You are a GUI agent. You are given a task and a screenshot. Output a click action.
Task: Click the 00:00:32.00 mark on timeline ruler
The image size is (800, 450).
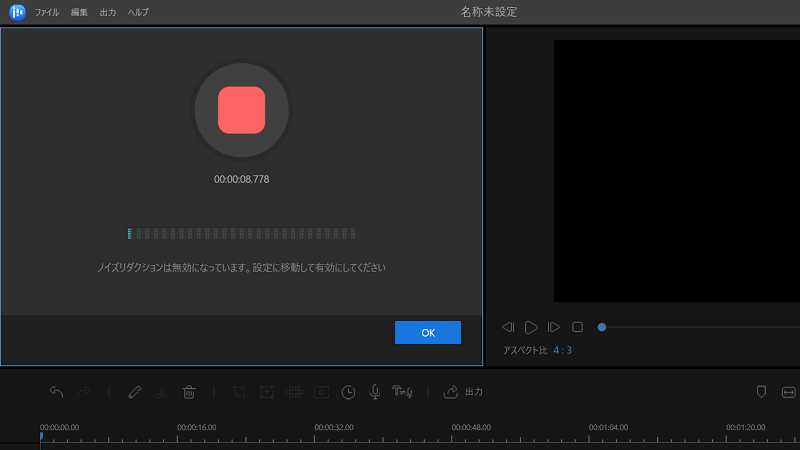coord(334,428)
